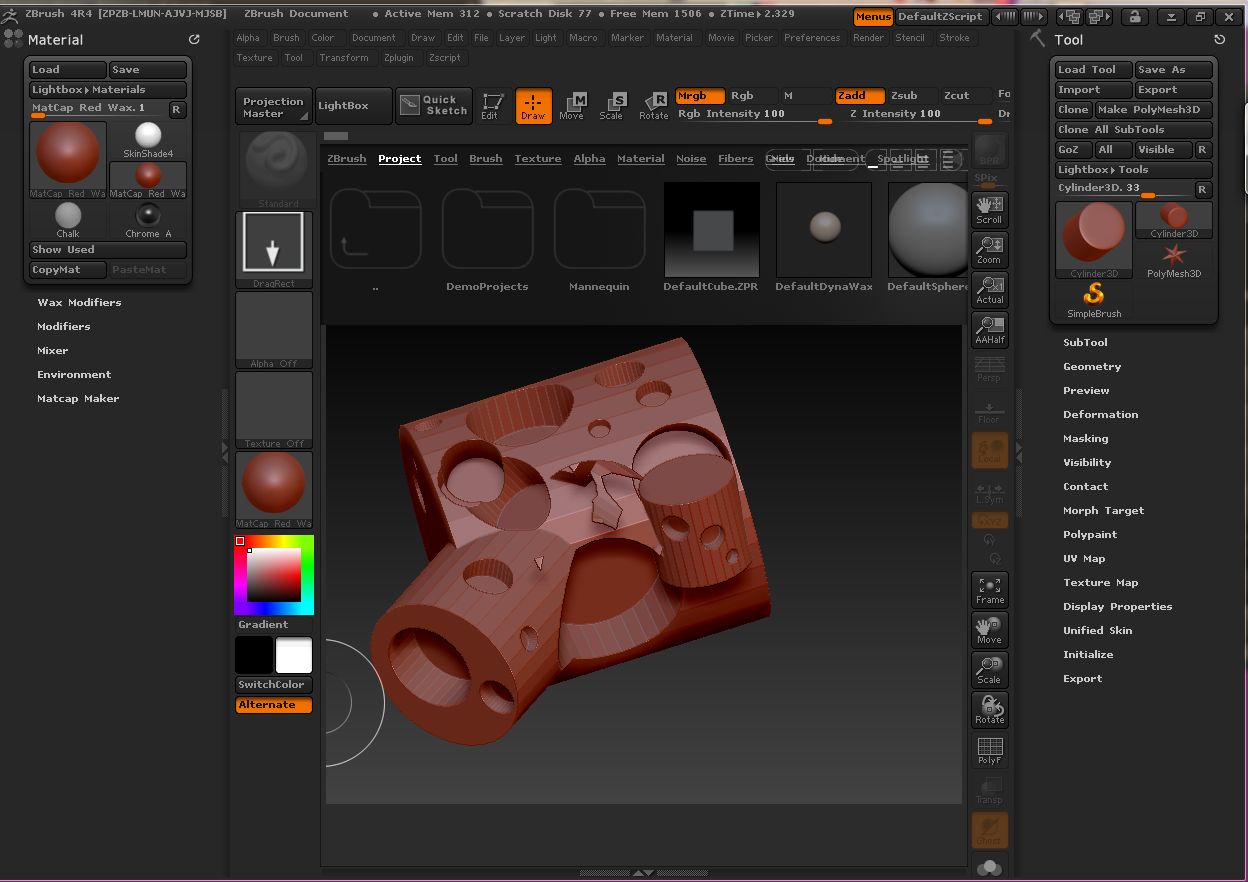Select the PolyMesh3D star tool
This screenshot has height=882, width=1248.
point(1174,260)
